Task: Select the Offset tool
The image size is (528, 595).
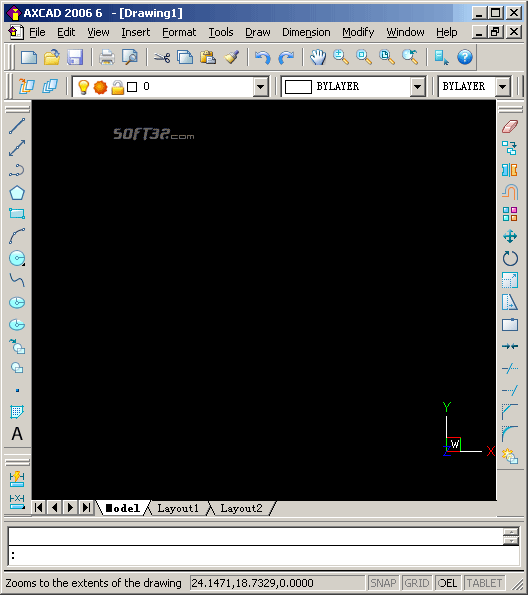Action: click(x=510, y=192)
